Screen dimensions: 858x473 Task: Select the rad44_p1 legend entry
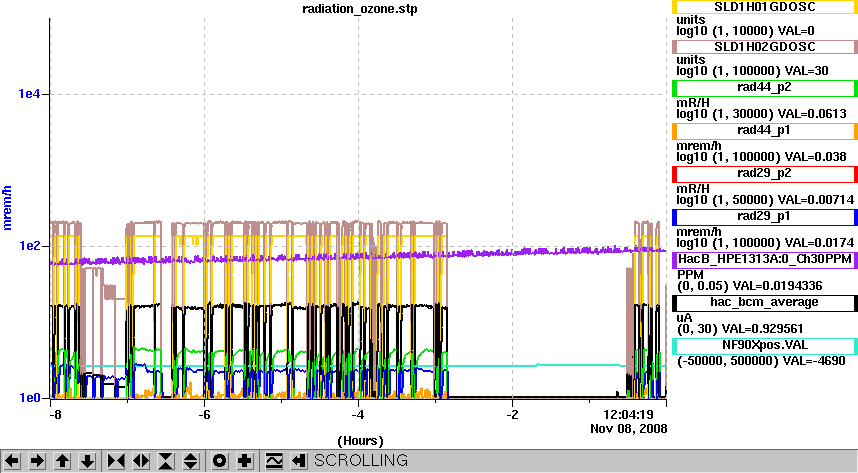[x=764, y=130]
